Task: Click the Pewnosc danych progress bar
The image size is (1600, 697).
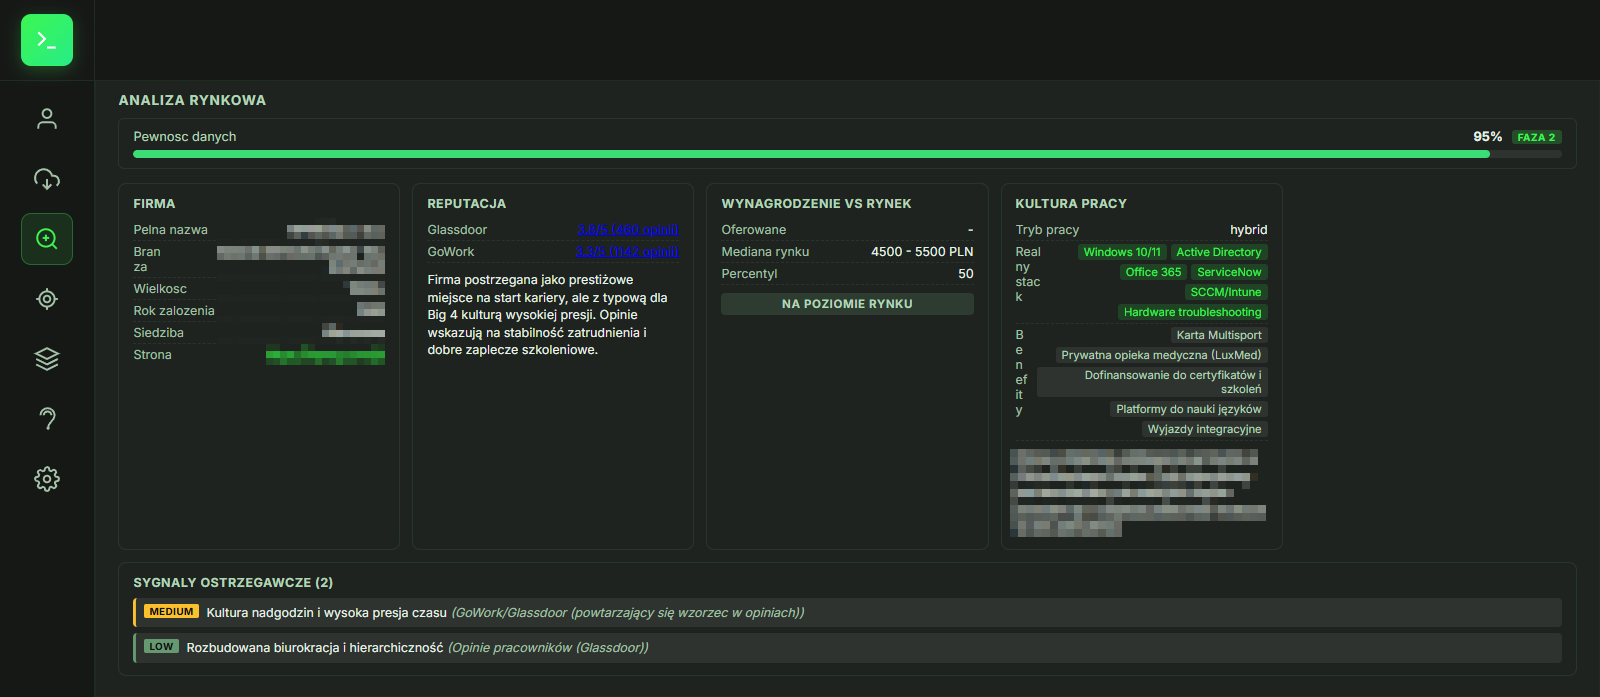Action: tap(847, 154)
